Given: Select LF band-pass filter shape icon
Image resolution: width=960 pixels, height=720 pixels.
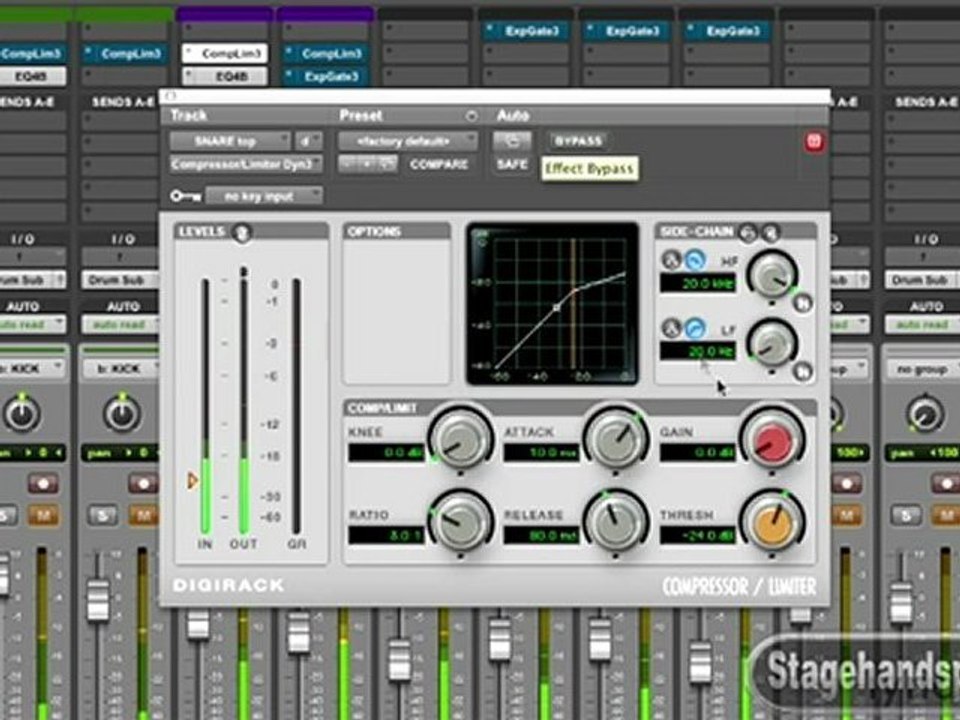Looking at the screenshot, I should (x=672, y=329).
